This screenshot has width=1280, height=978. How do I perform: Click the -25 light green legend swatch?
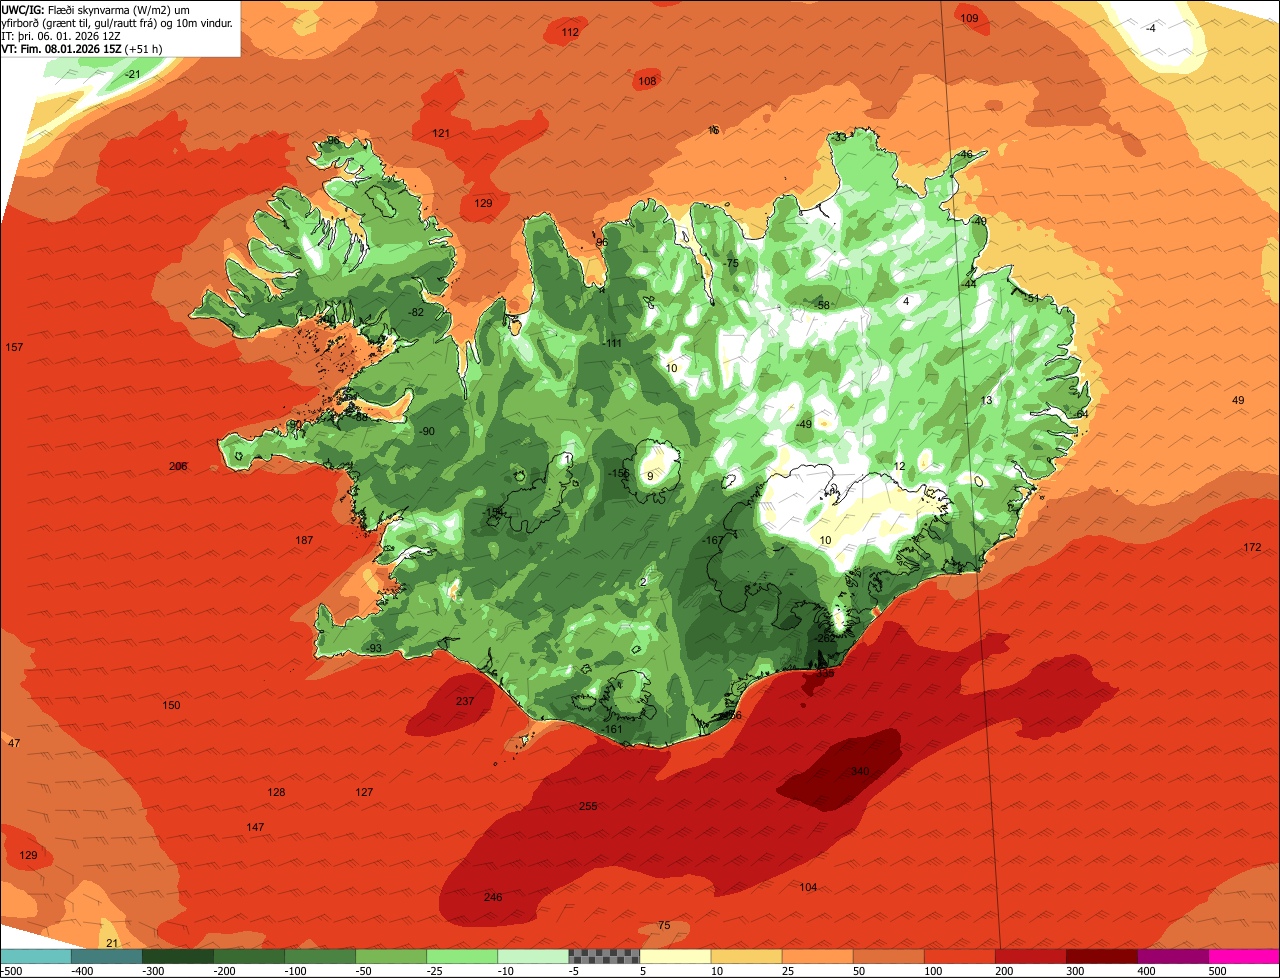pos(461,956)
